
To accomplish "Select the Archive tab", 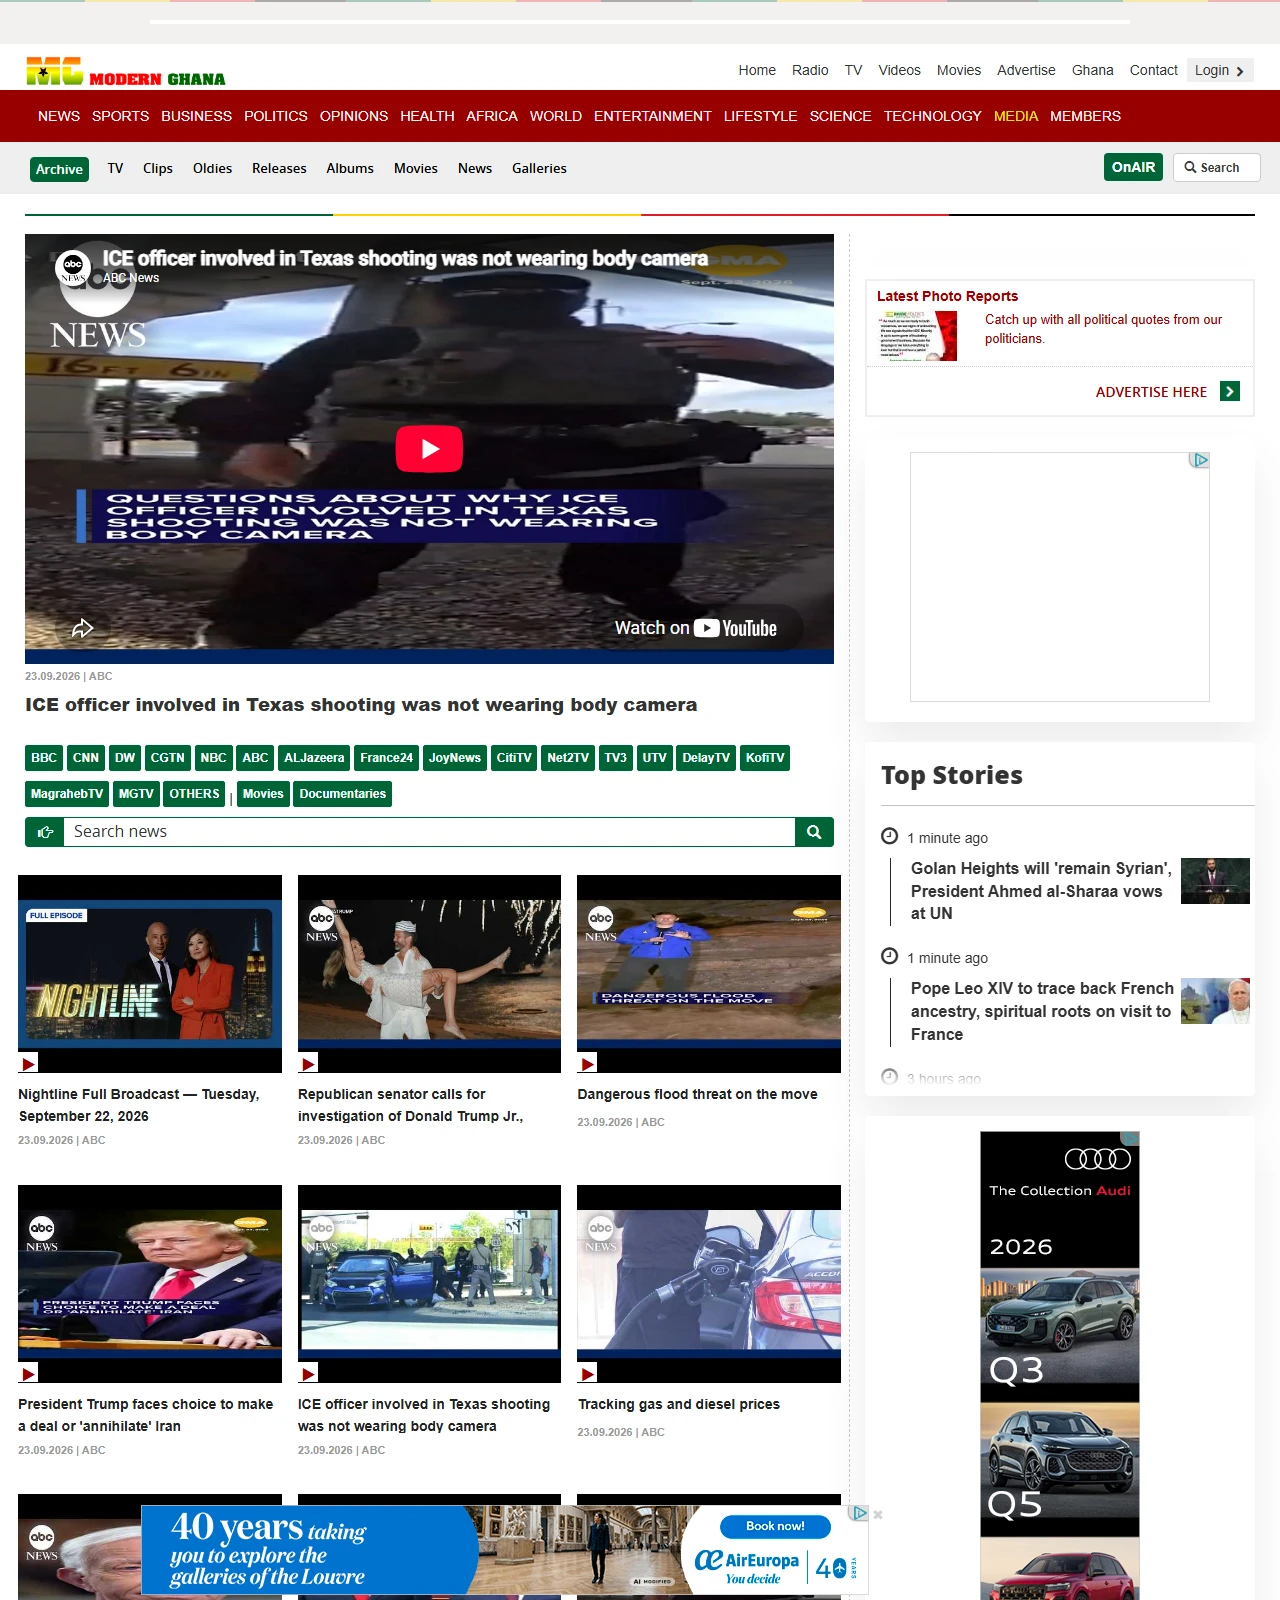I will (59, 169).
